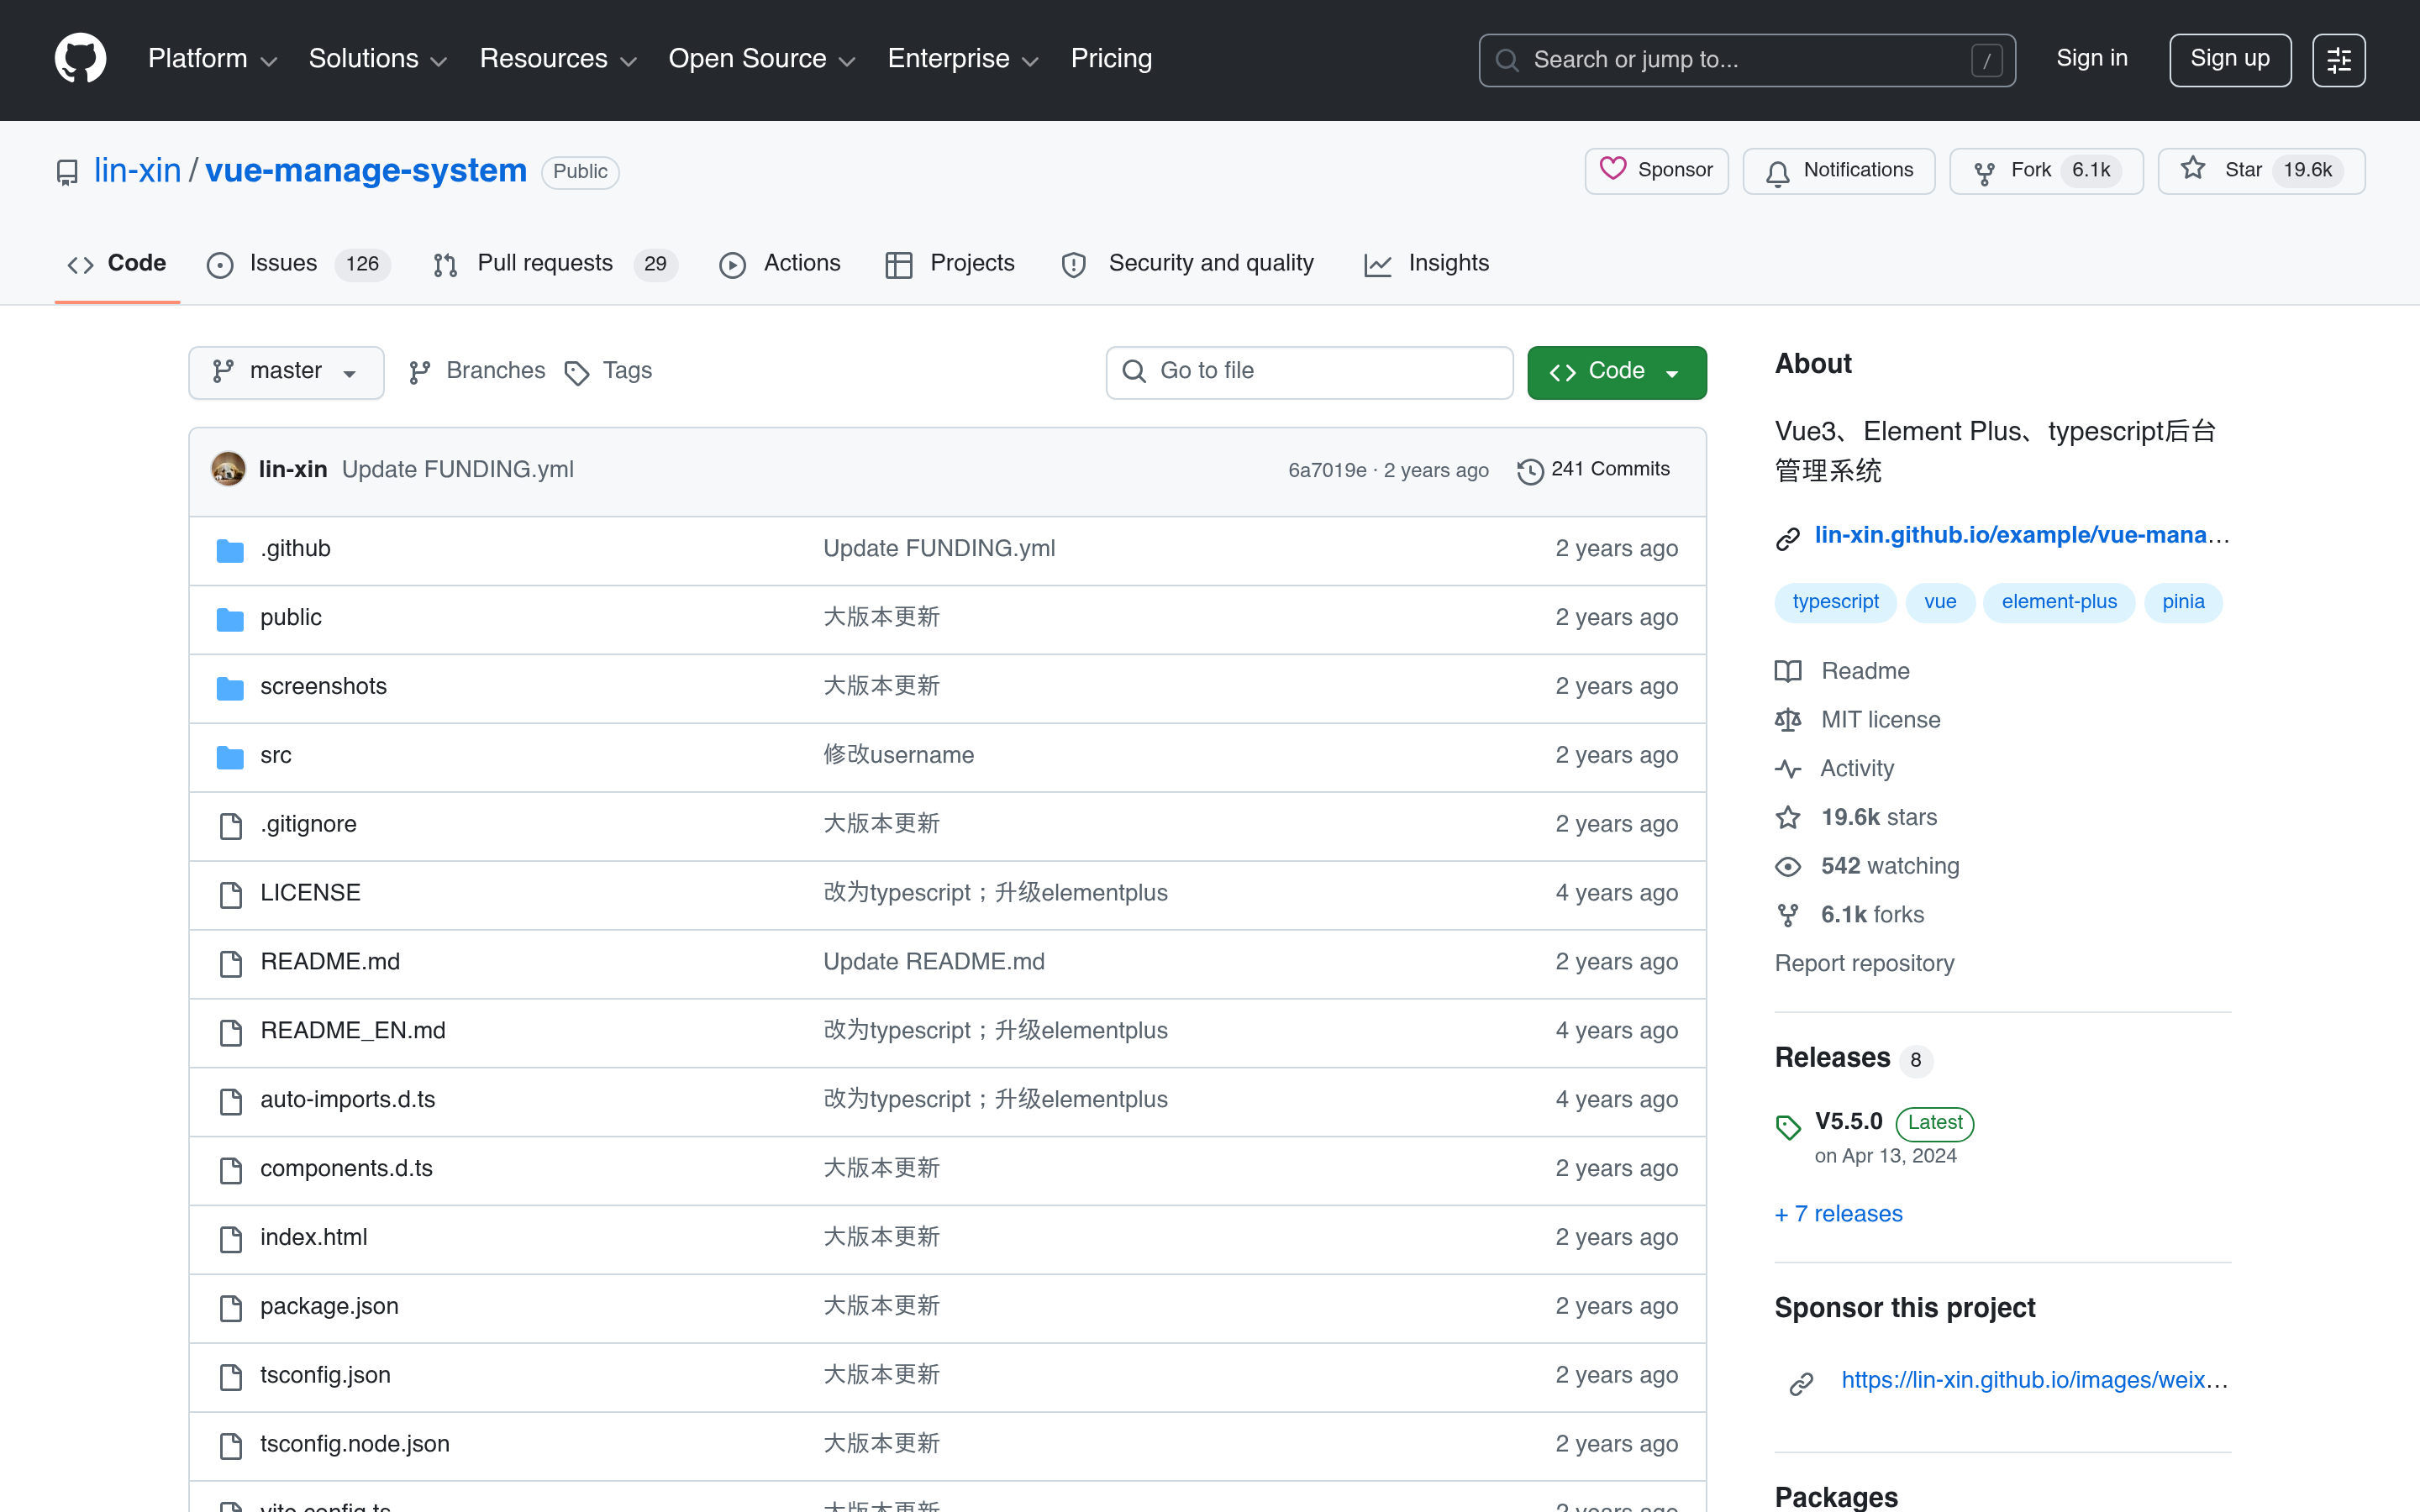This screenshot has width=2420, height=1512.
Task: Expand the Platform menu
Action: point(212,59)
